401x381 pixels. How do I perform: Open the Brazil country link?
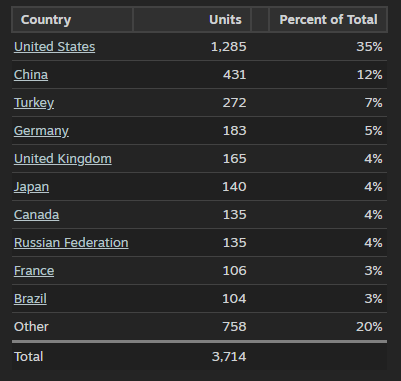[30, 299]
